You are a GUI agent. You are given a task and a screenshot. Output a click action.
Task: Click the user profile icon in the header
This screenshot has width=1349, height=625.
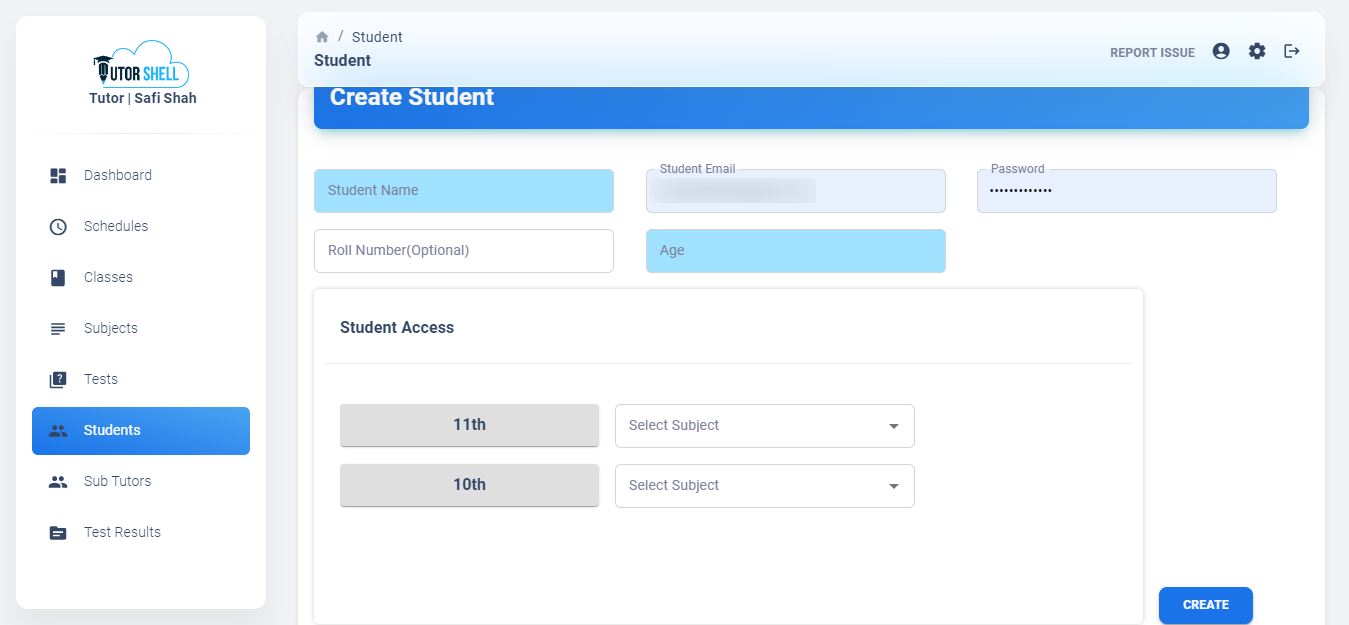click(1220, 51)
